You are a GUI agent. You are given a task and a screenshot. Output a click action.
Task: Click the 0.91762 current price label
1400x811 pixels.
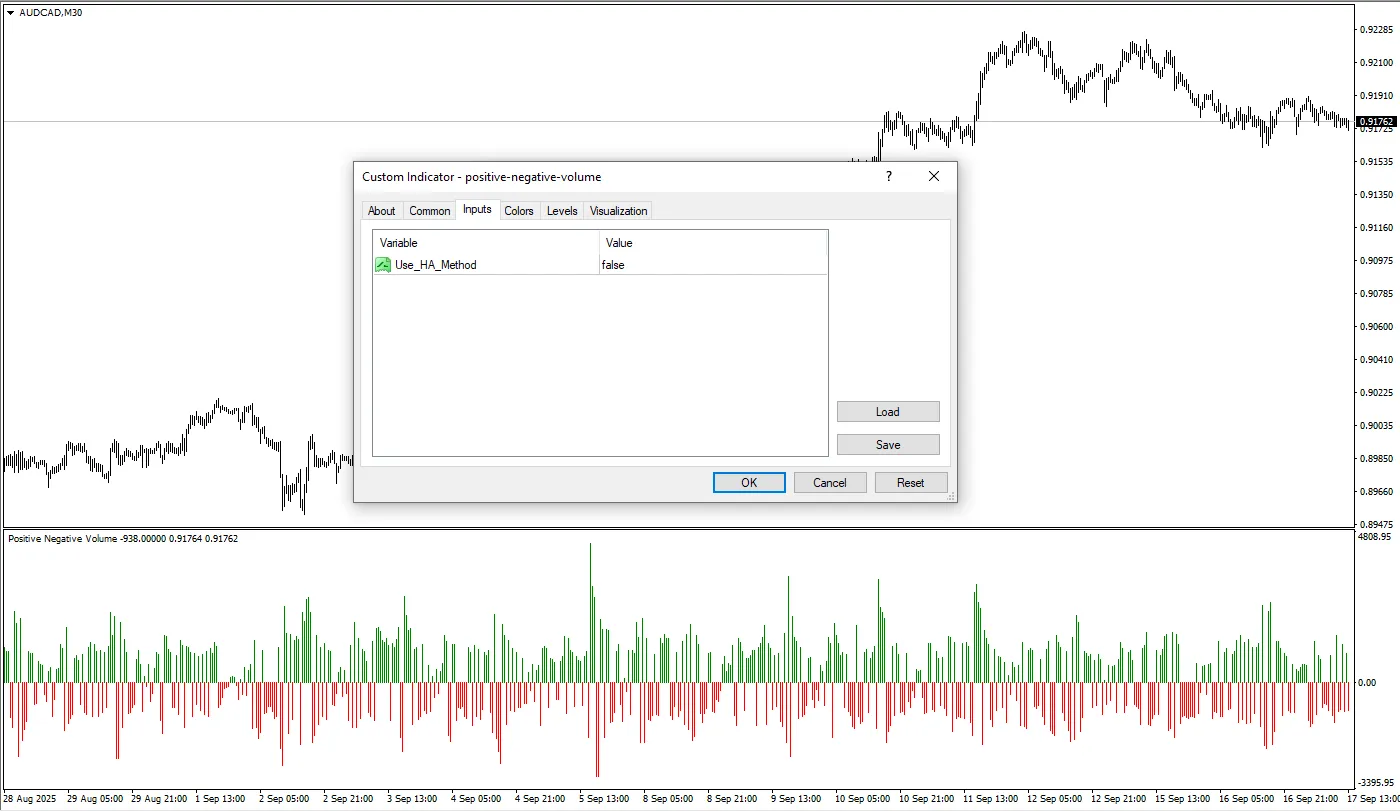[1377, 122]
